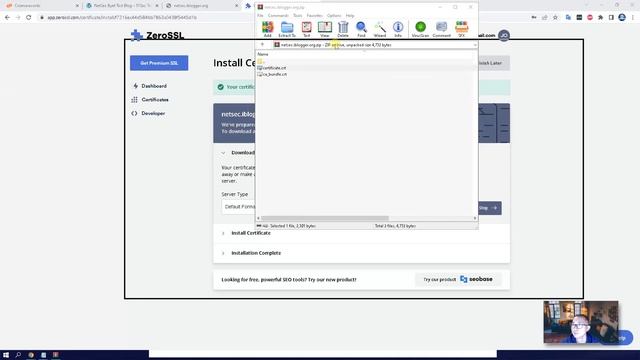Screen dimensions: 640x360
Task: Click the Extract To folder icon
Action: point(287,29)
